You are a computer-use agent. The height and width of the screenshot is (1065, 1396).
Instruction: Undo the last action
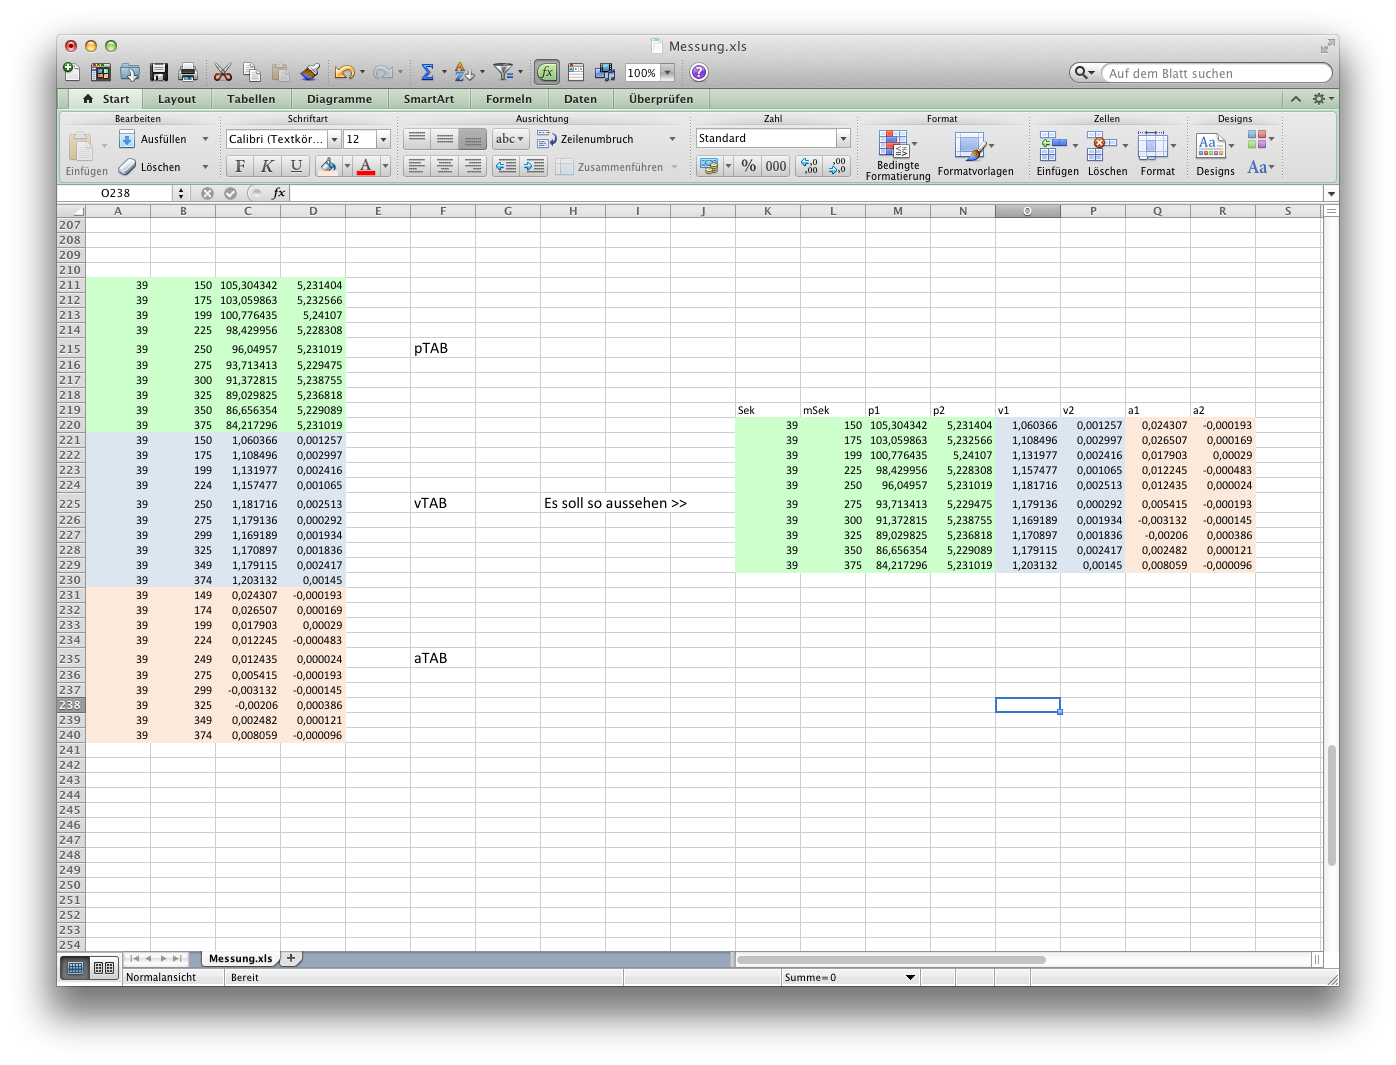tap(345, 72)
